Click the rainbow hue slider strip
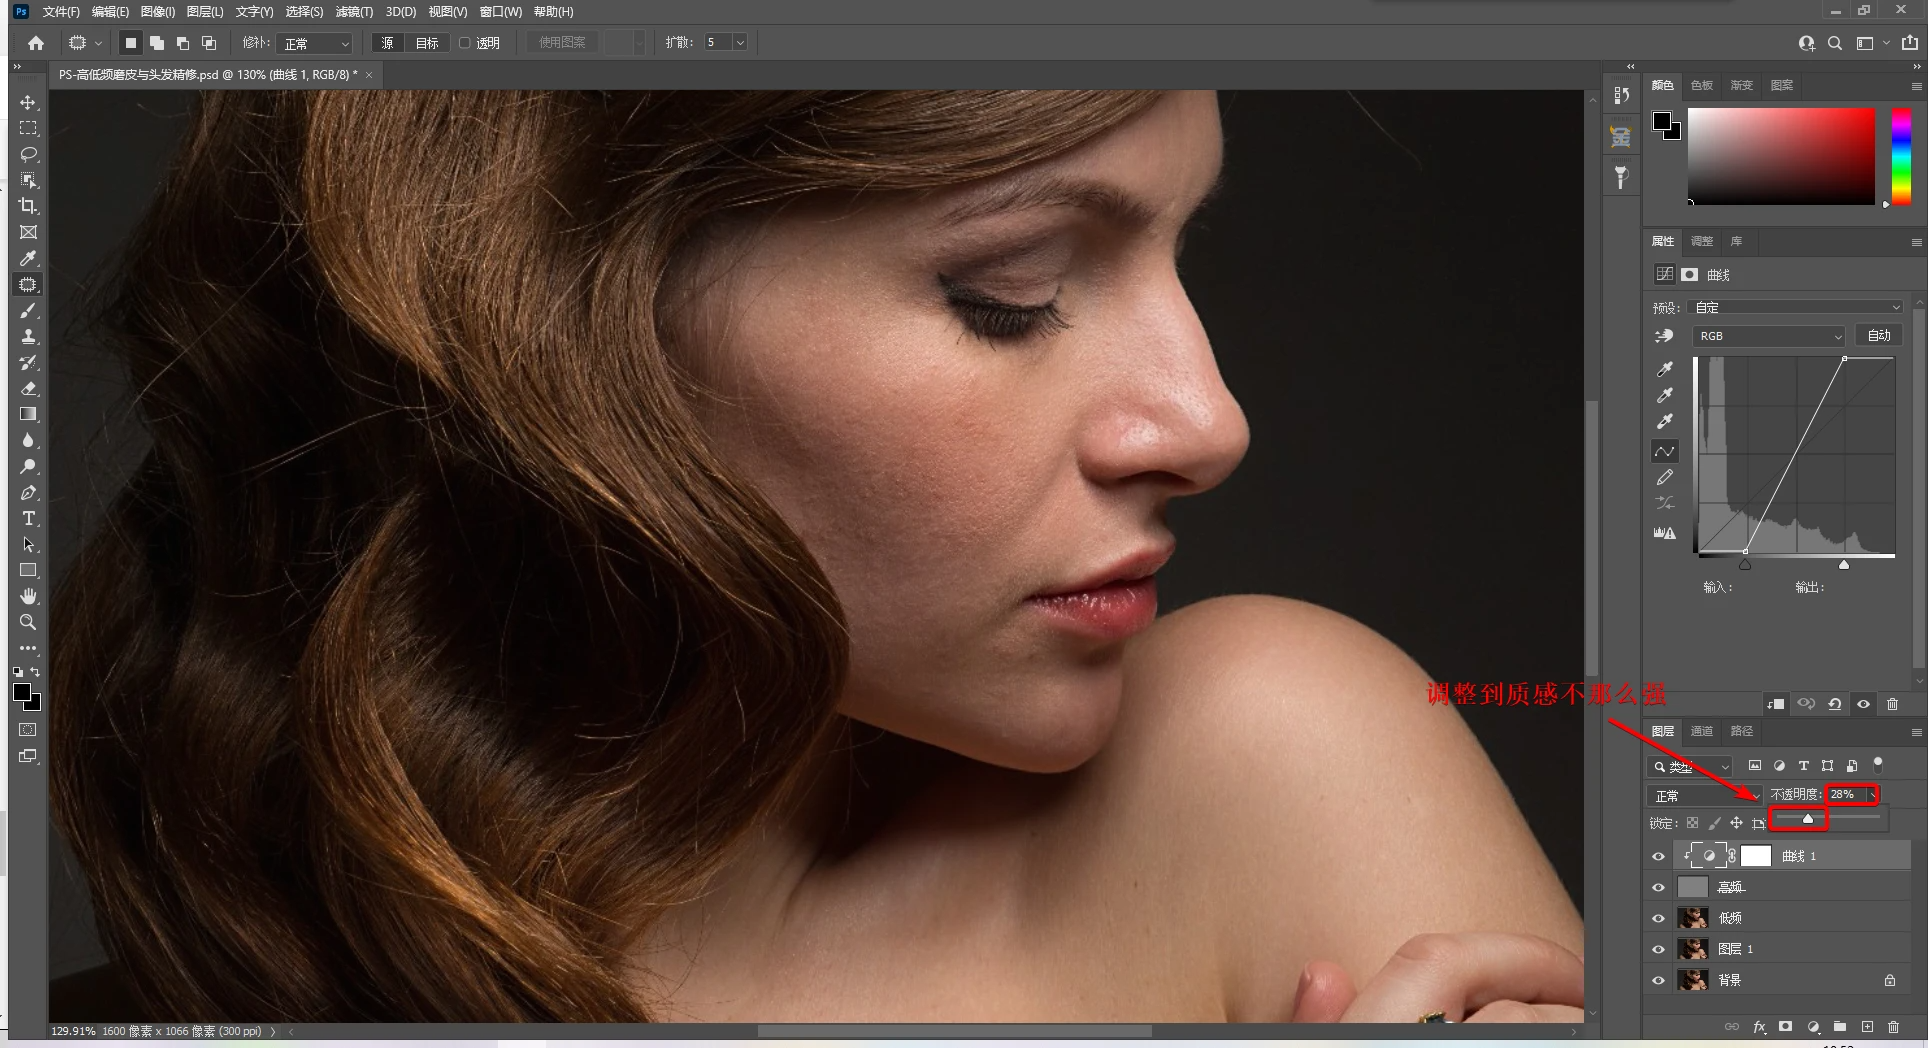This screenshot has height=1048, width=1928. (1901, 155)
